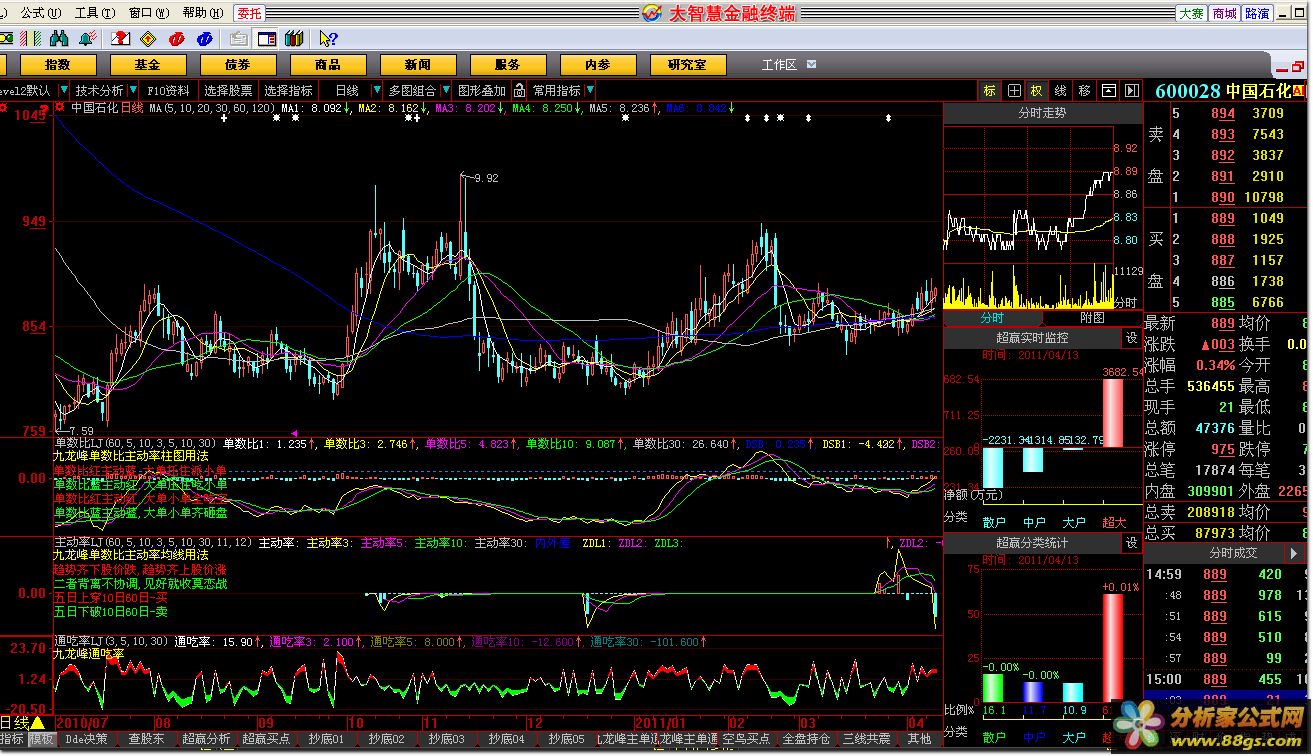1313x756 pixels.
Task: Click 选择股票 in the chart toolbar
Action: (x=228, y=90)
